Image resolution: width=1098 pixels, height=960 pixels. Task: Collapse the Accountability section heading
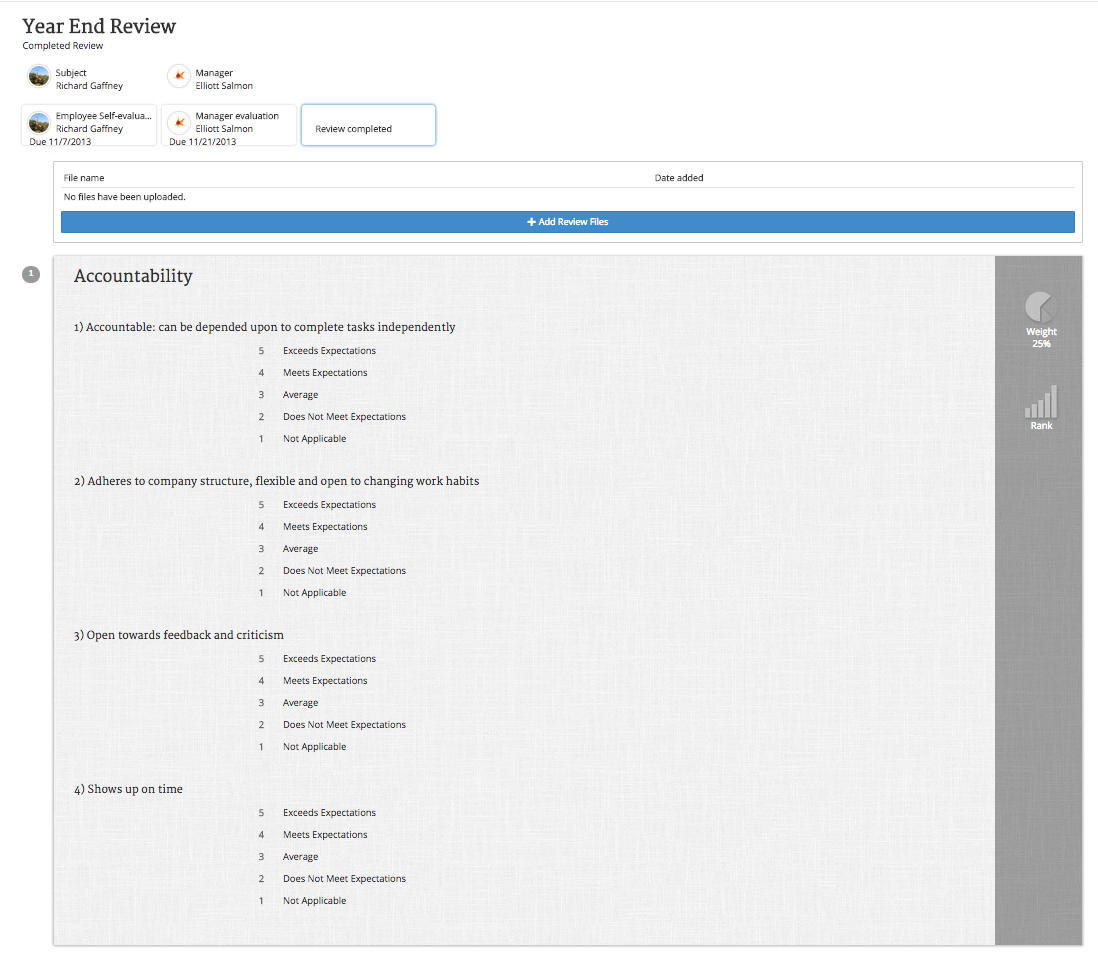point(133,275)
